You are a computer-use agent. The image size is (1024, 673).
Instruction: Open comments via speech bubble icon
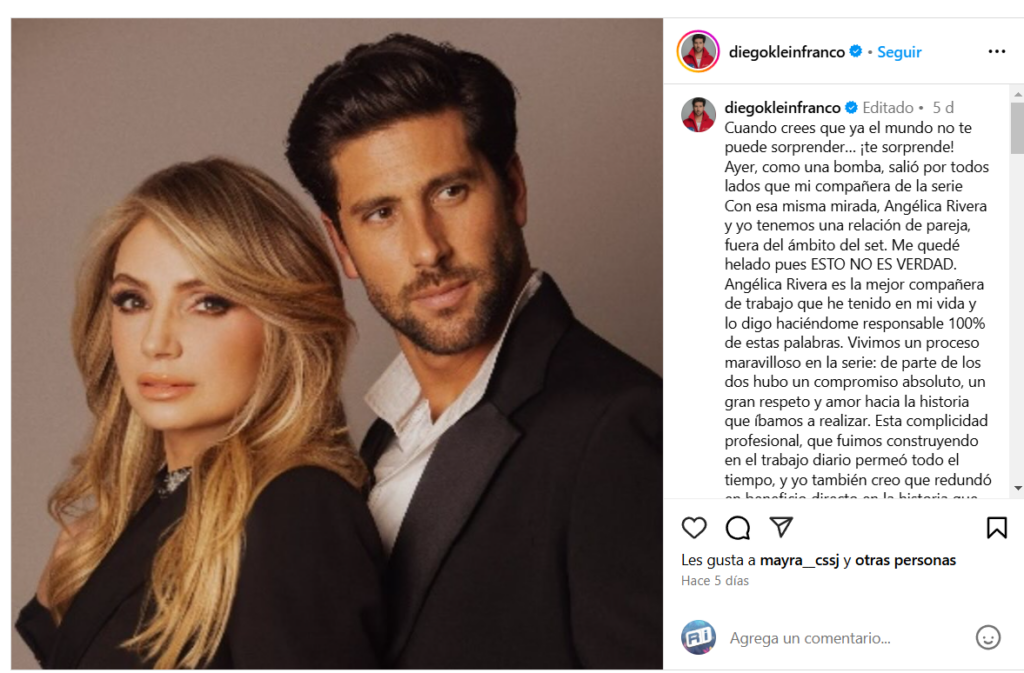tap(737, 527)
